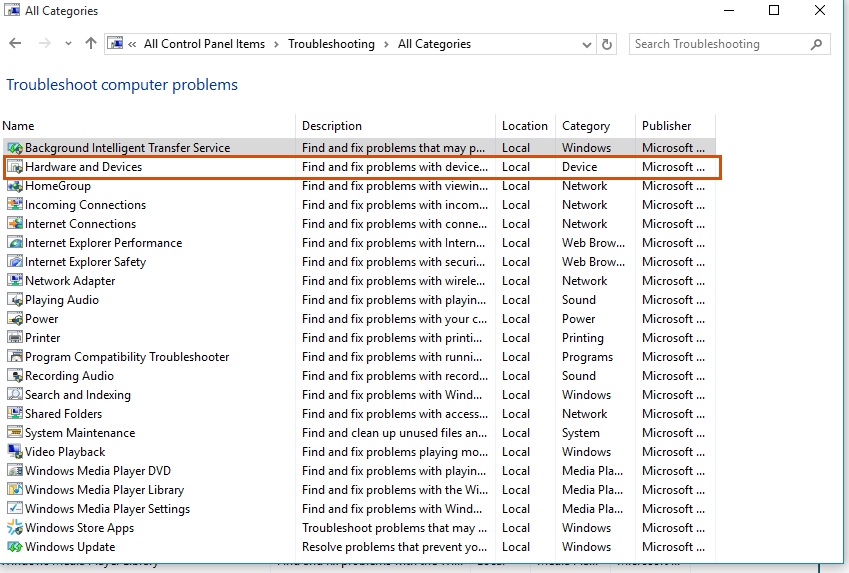Click the Internet Explorer Performance icon

coord(15,243)
